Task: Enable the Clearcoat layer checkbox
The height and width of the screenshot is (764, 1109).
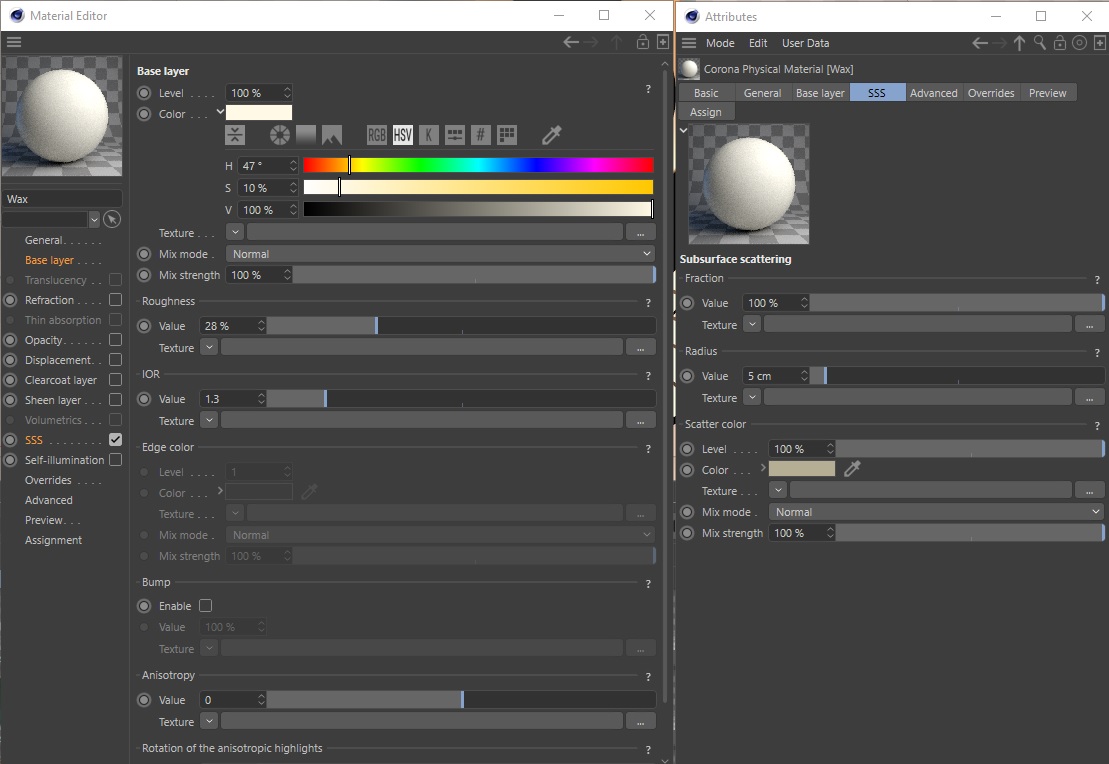Action: click(115, 380)
